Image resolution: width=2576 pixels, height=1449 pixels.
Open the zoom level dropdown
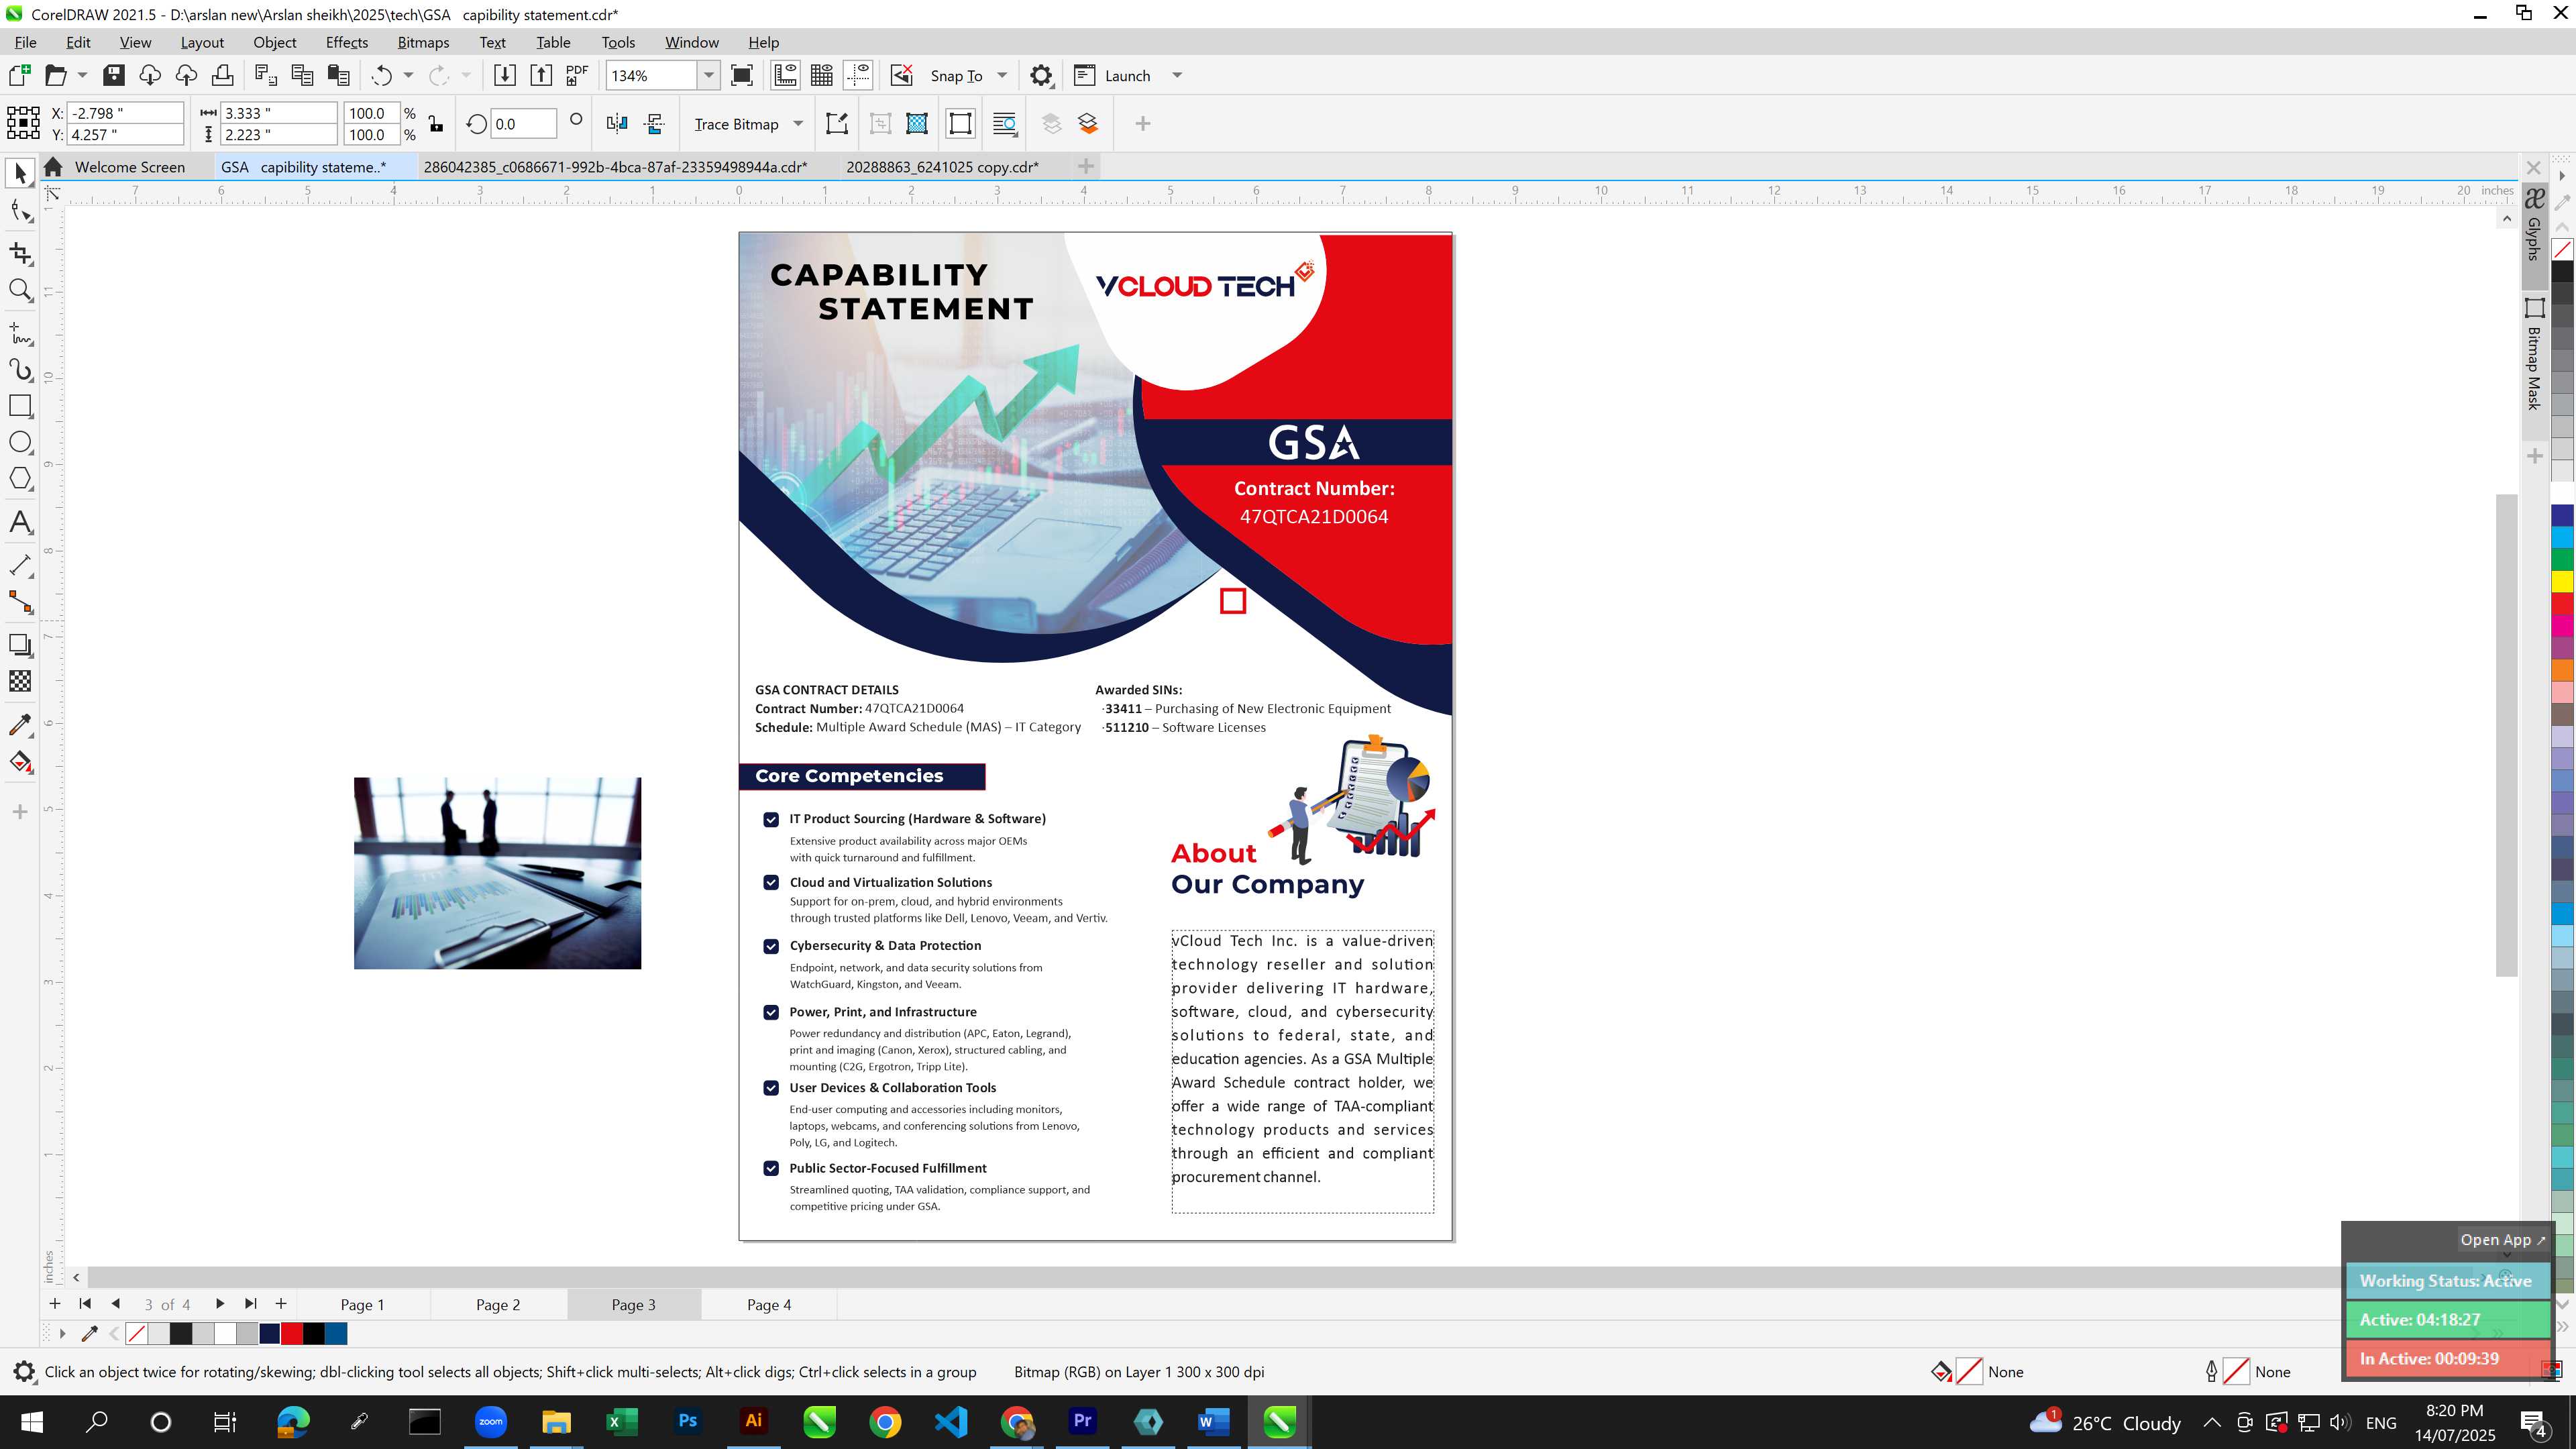(x=709, y=76)
